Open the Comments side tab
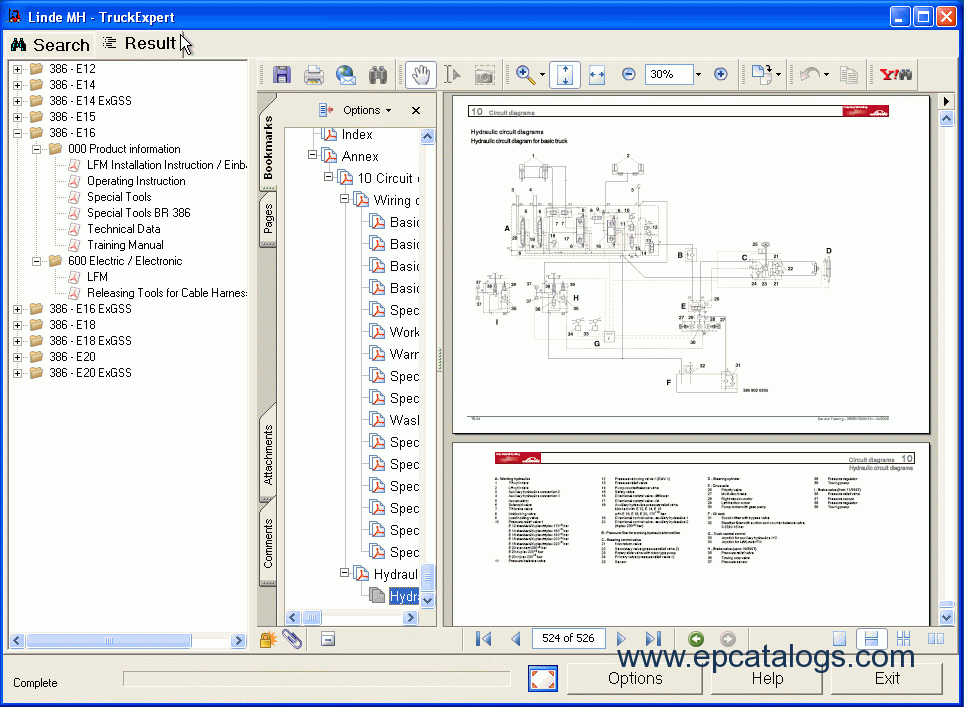This screenshot has height=707, width=964. (x=268, y=543)
